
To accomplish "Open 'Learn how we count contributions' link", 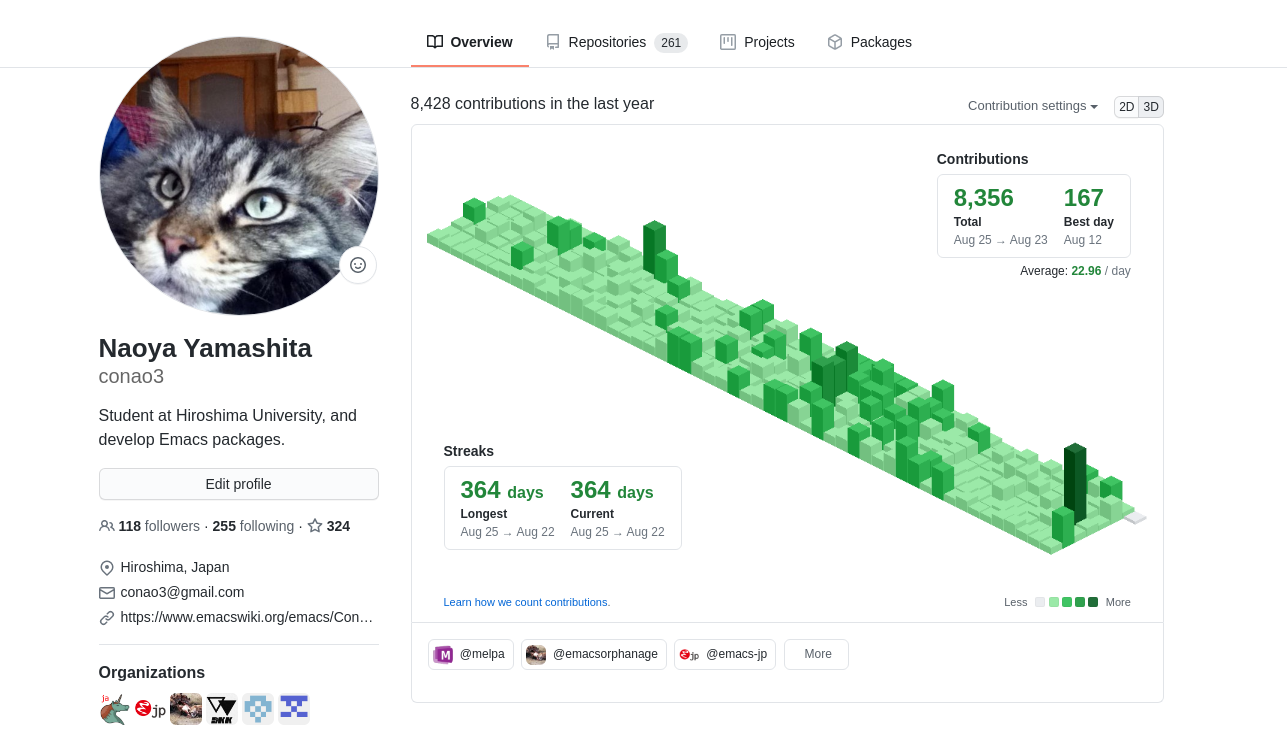I will (526, 602).
